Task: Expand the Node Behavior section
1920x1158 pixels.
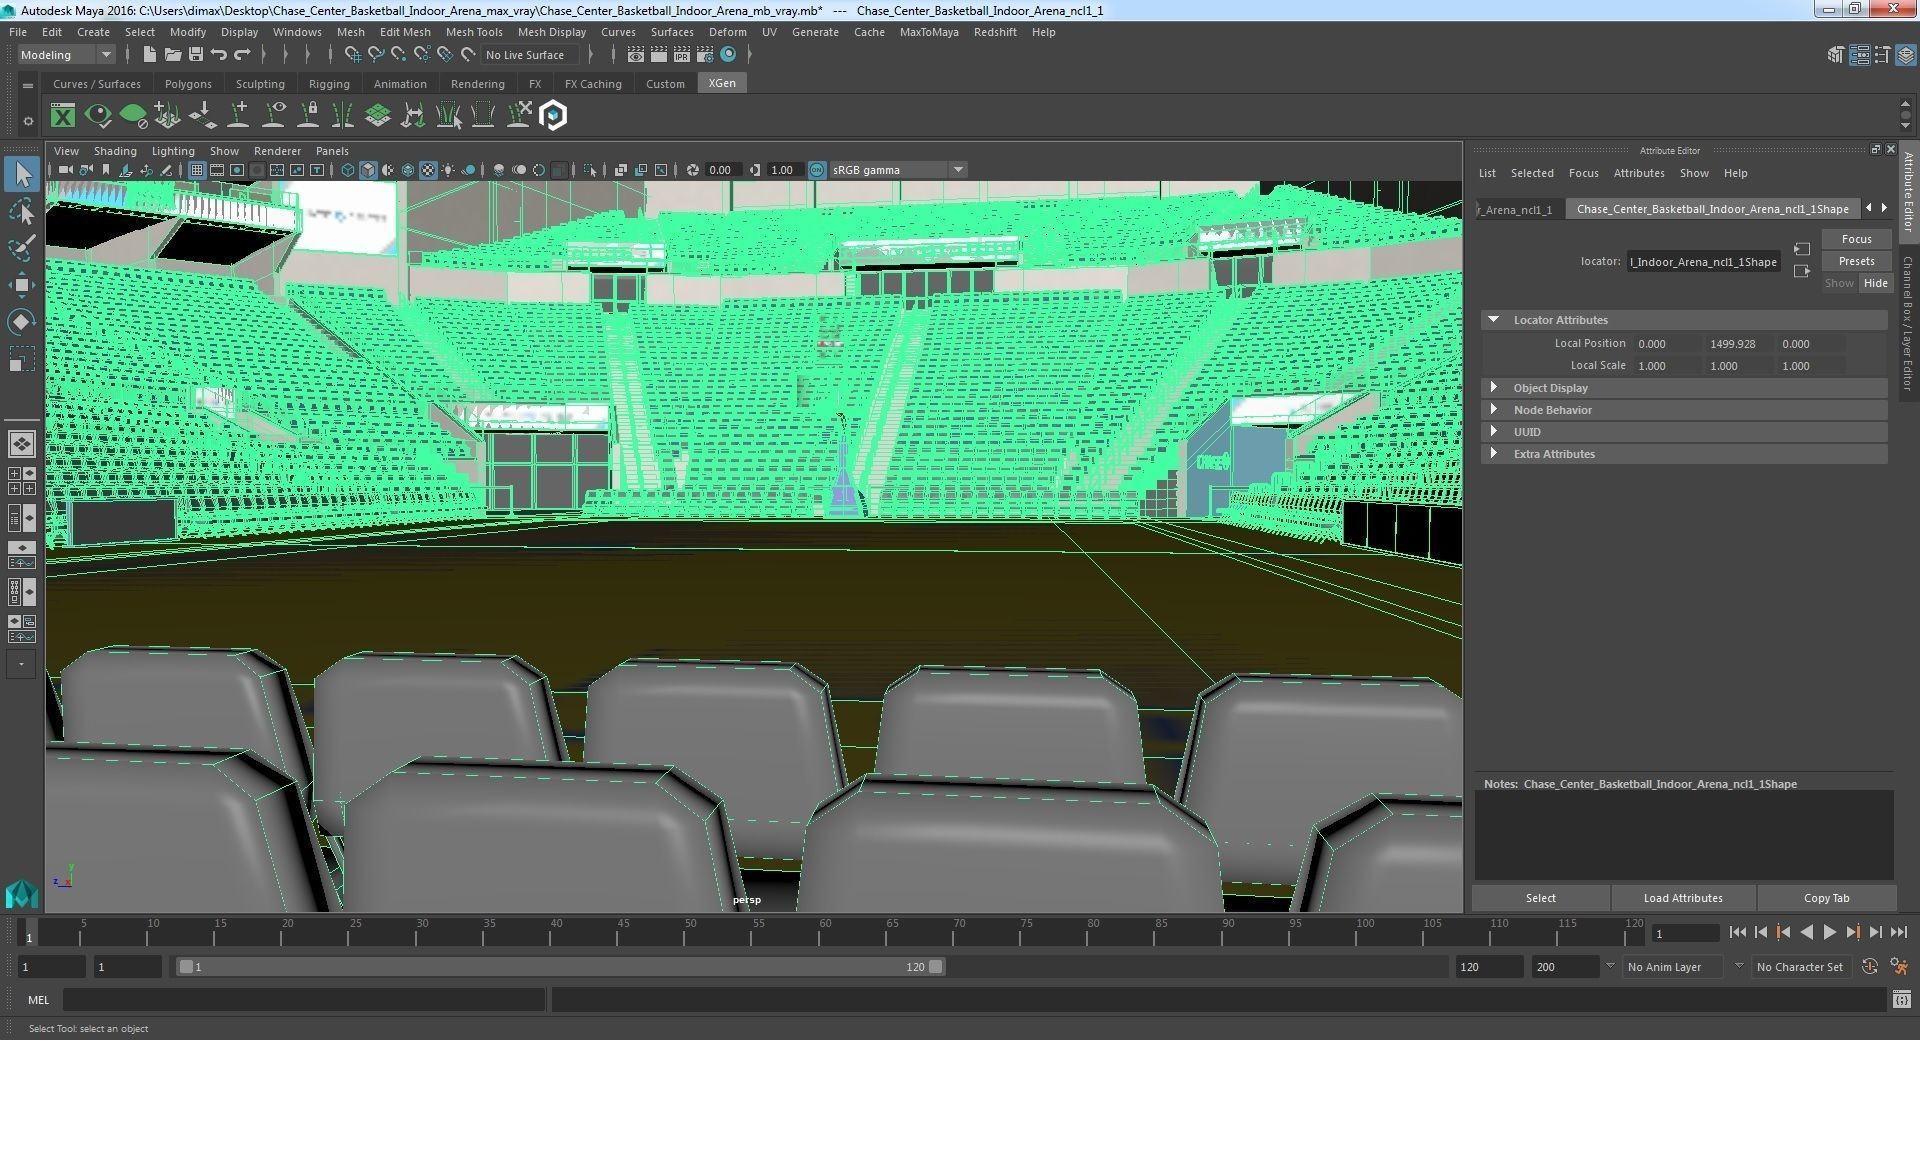Action: click(1494, 410)
